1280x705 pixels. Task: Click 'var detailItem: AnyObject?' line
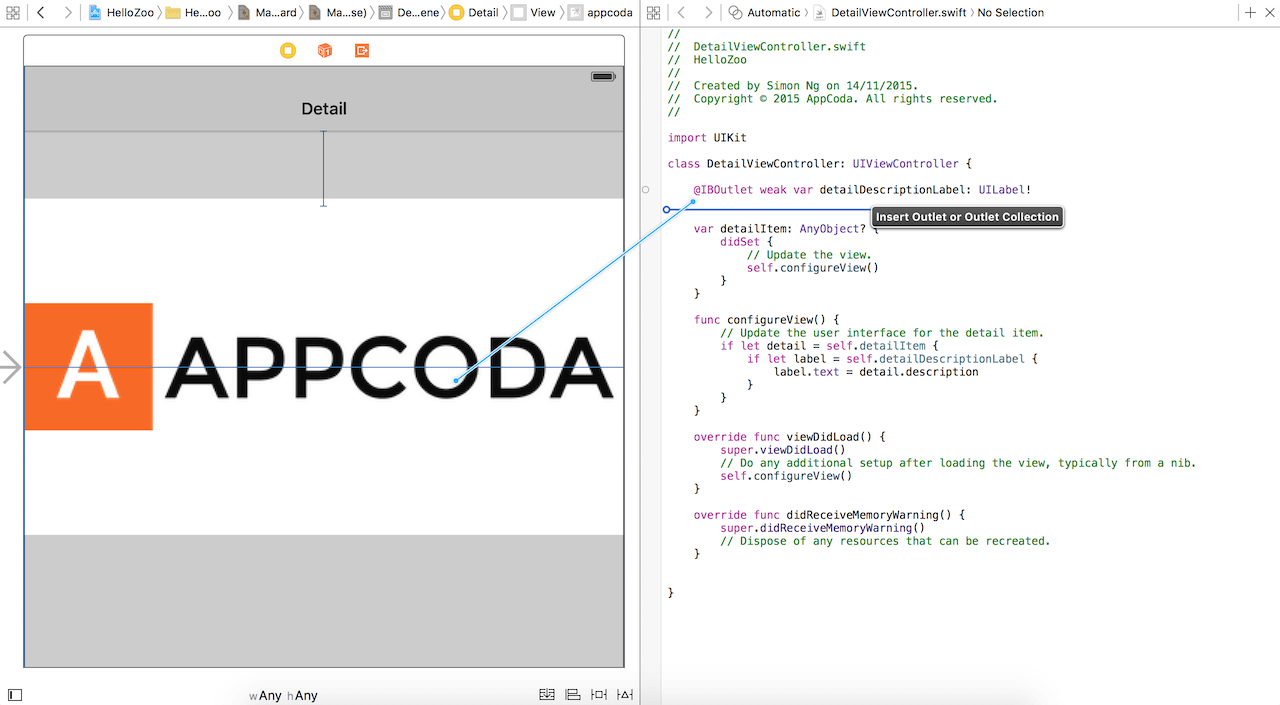(x=786, y=229)
